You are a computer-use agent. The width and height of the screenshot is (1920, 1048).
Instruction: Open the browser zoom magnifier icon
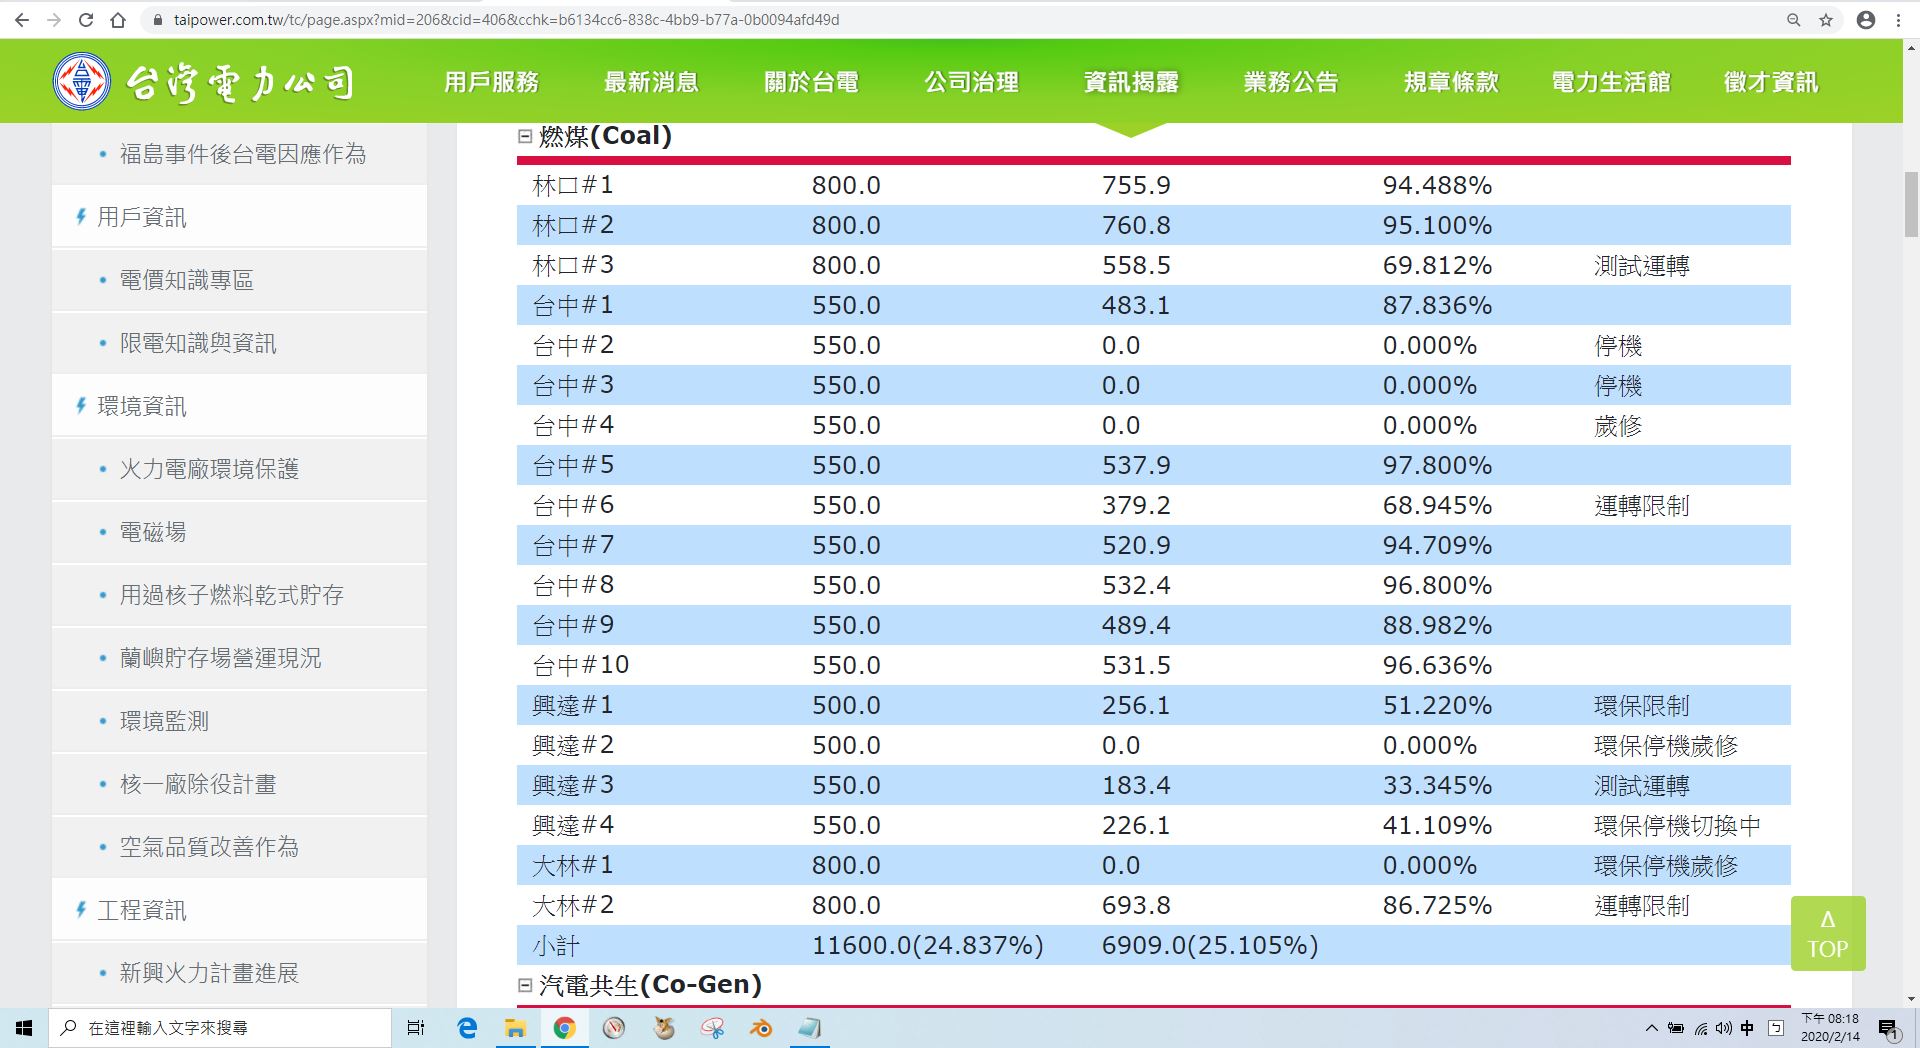tap(1794, 20)
